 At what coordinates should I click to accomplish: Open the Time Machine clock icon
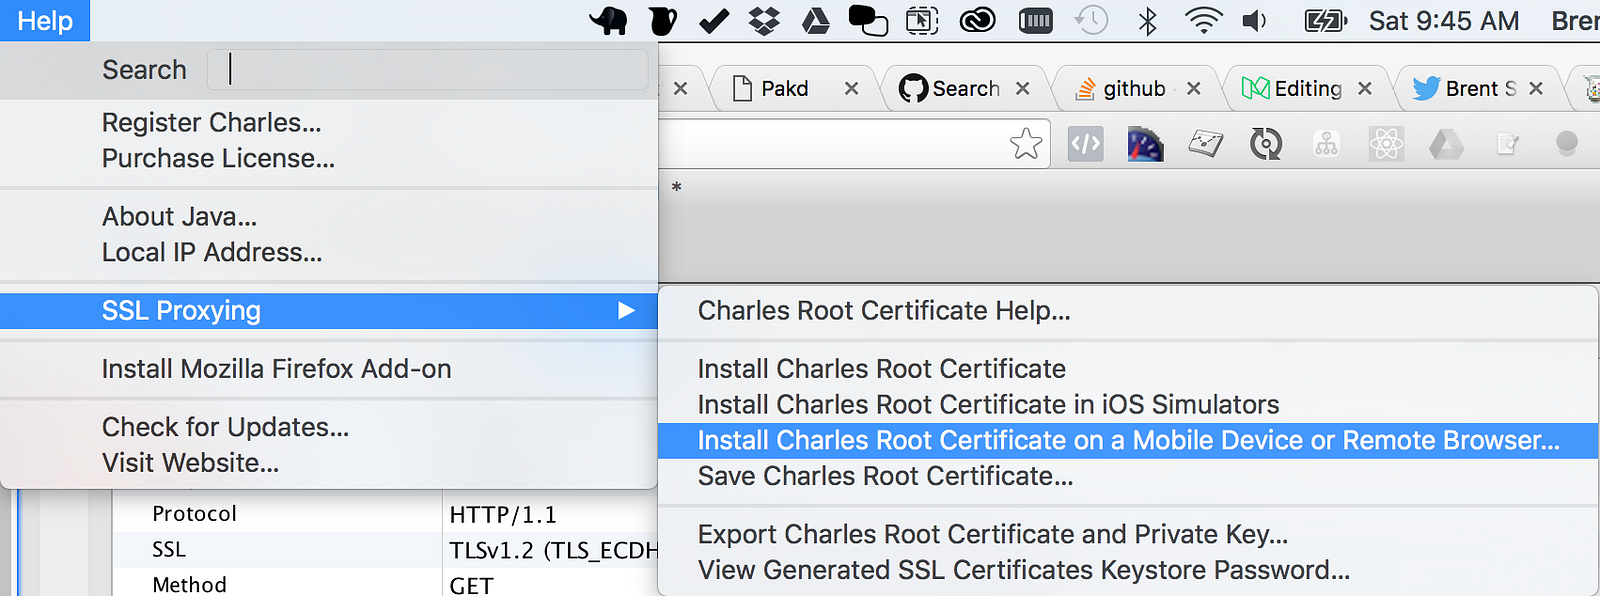1092,21
